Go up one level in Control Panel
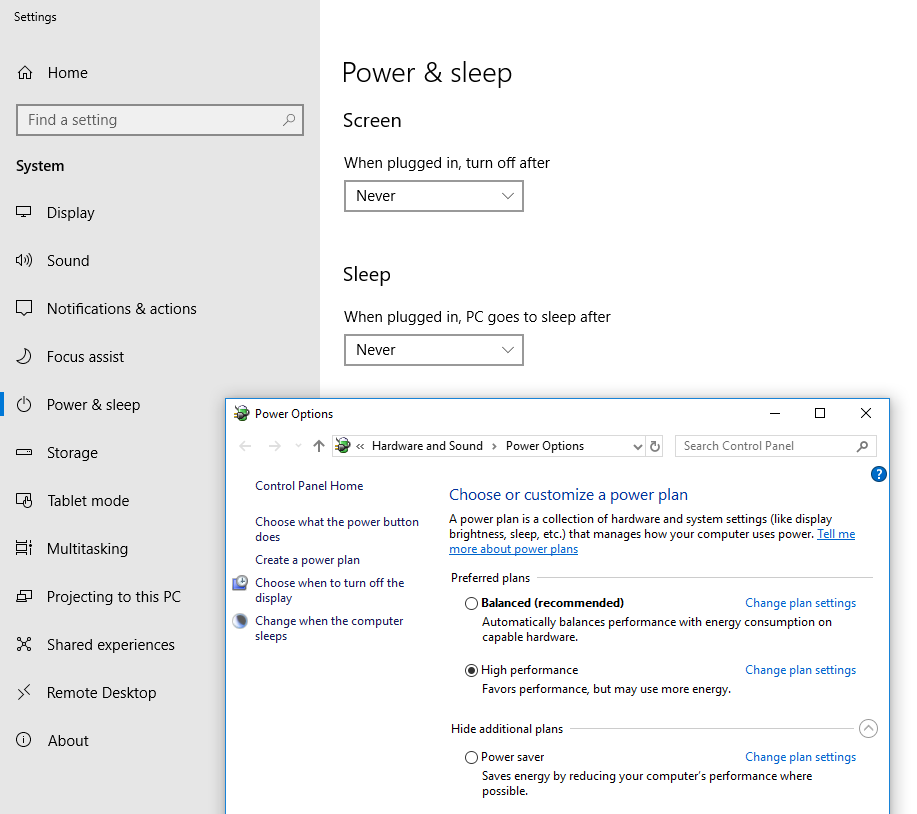This screenshot has height=814, width=917. (319, 446)
